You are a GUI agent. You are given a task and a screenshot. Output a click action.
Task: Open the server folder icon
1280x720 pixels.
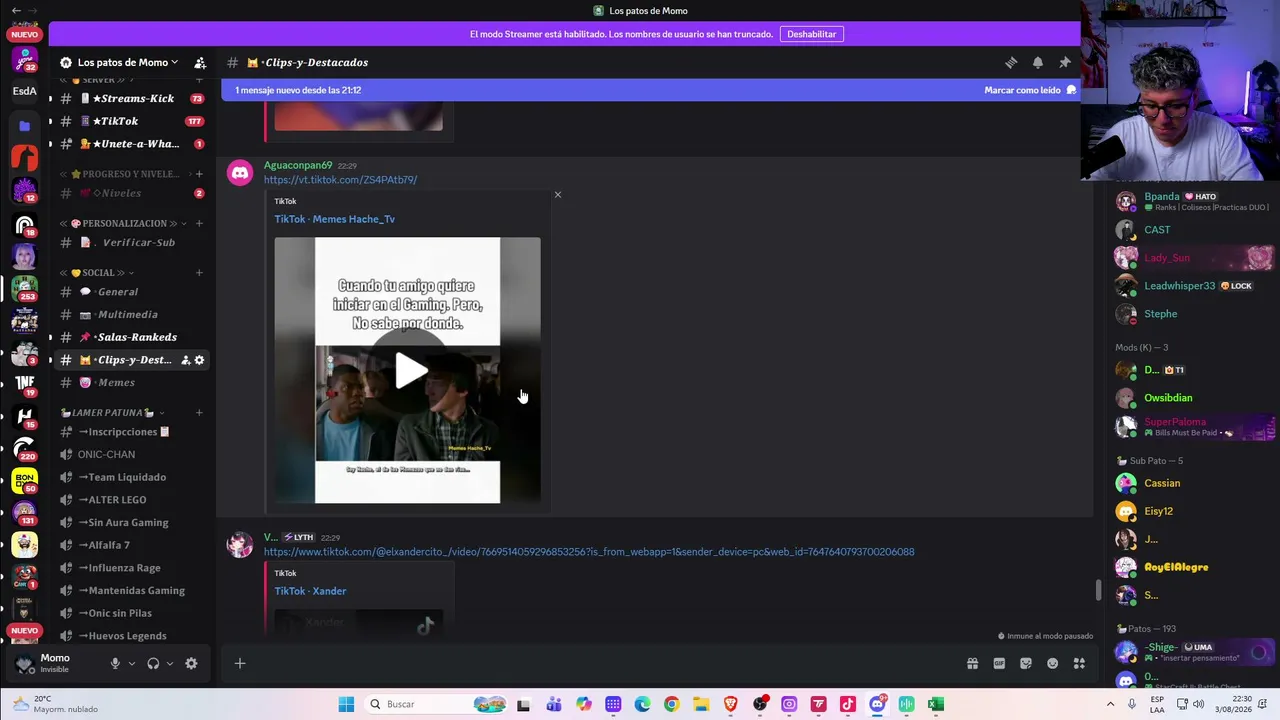pos(25,126)
